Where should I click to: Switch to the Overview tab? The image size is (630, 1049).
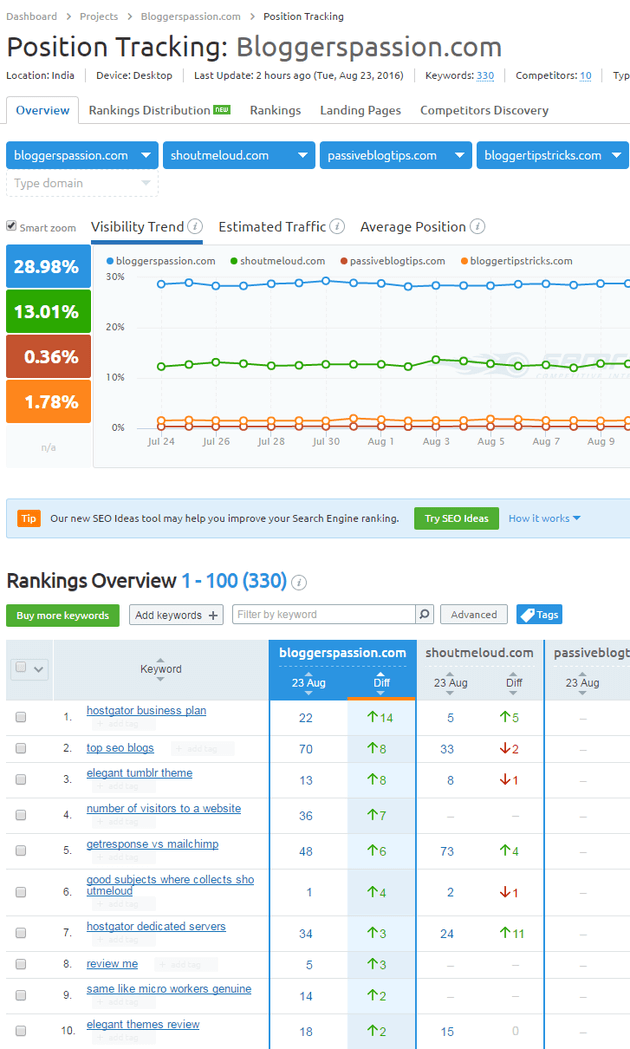42,110
